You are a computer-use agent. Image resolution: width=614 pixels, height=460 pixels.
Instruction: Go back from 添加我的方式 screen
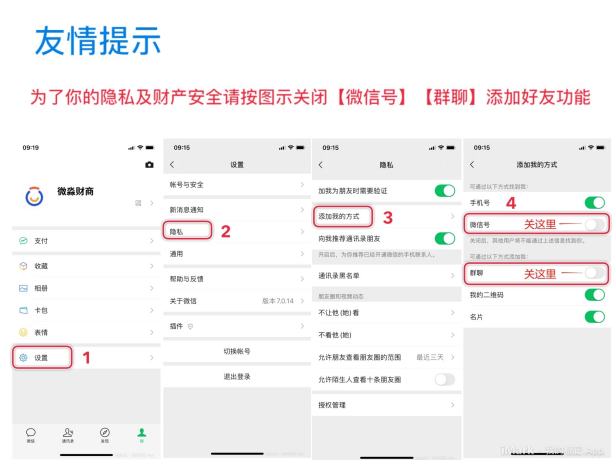click(x=472, y=164)
